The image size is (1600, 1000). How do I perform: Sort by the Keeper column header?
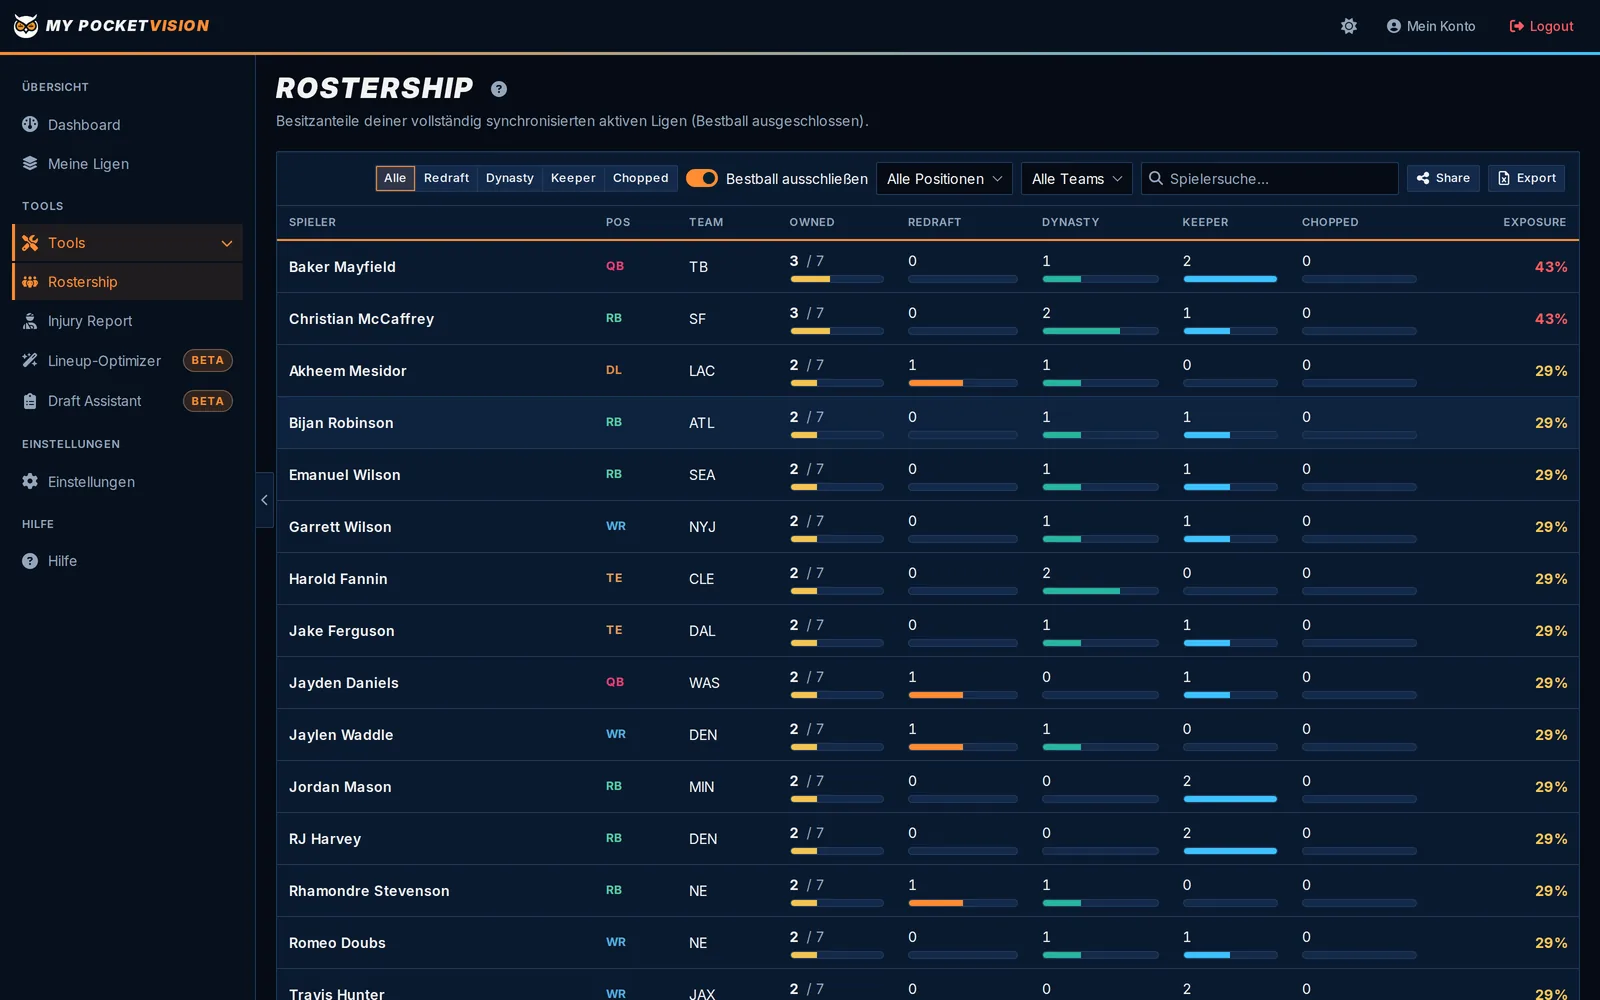tap(1205, 222)
